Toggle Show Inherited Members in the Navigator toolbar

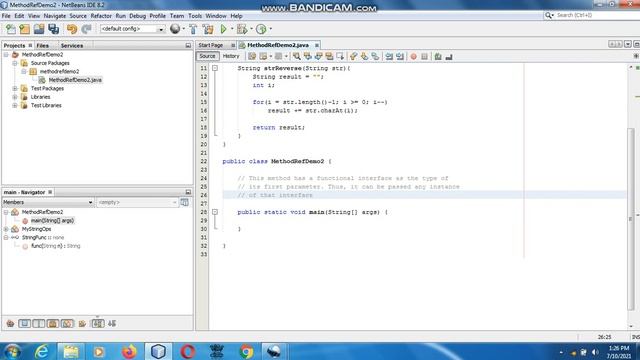pos(10,324)
